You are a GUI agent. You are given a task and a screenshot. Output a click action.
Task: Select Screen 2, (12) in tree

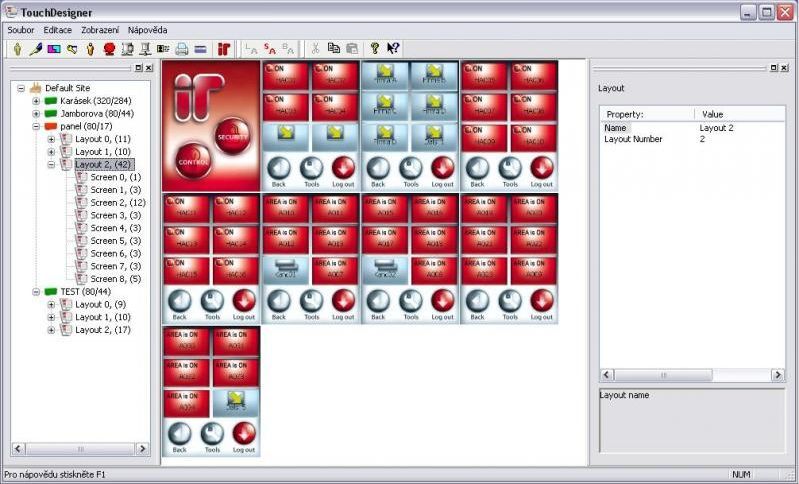117,202
